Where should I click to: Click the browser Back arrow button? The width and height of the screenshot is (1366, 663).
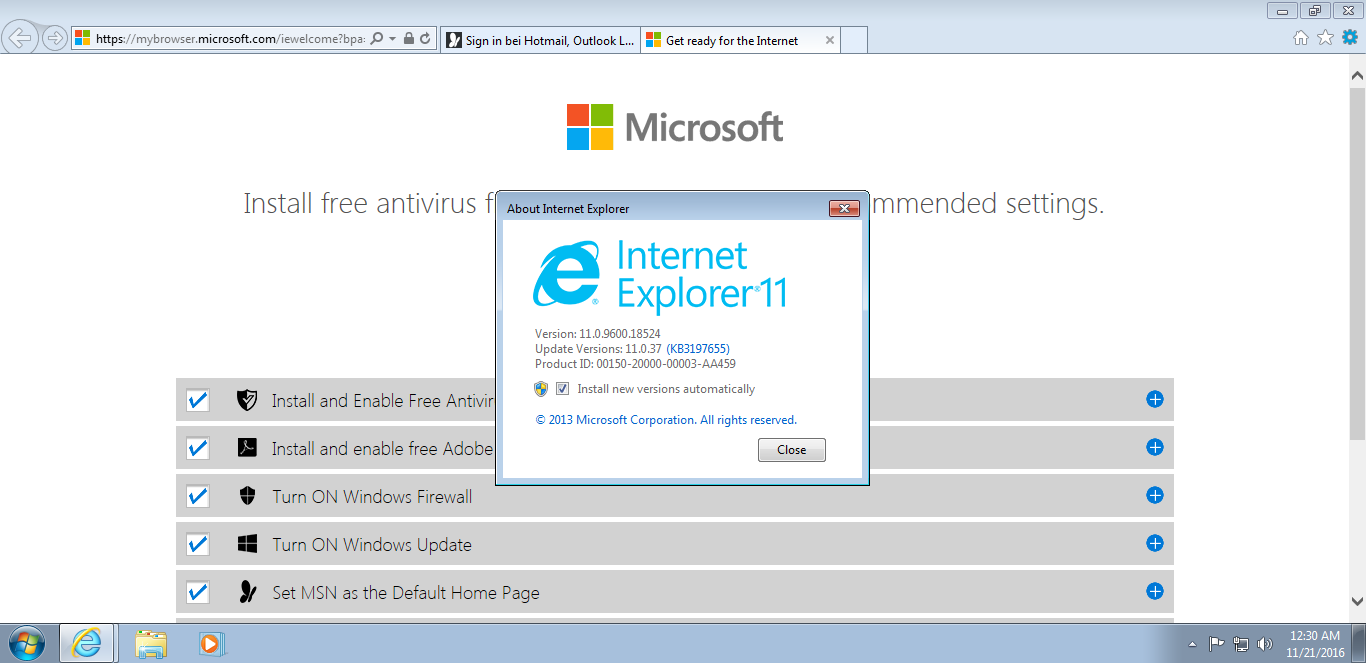click(x=20, y=39)
